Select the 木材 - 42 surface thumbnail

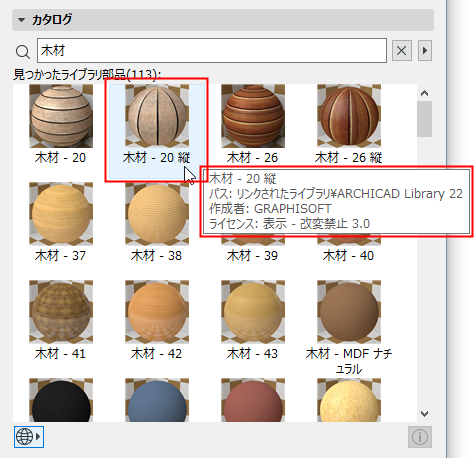157,312
